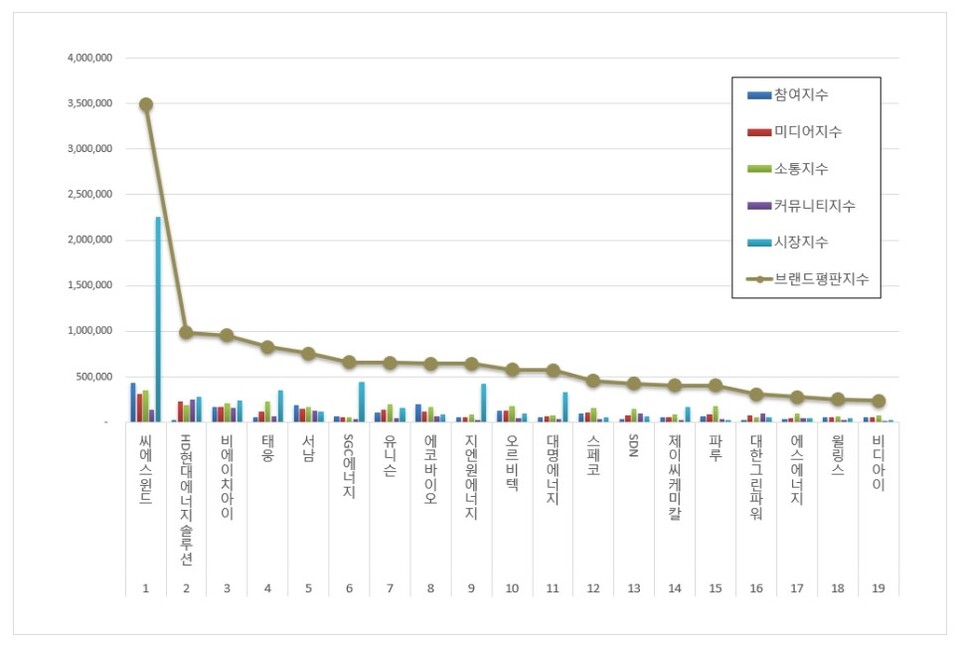The width and height of the screenshot is (960, 649).
Task: Click rank number 19 below 비디아이
Action: tap(878, 589)
